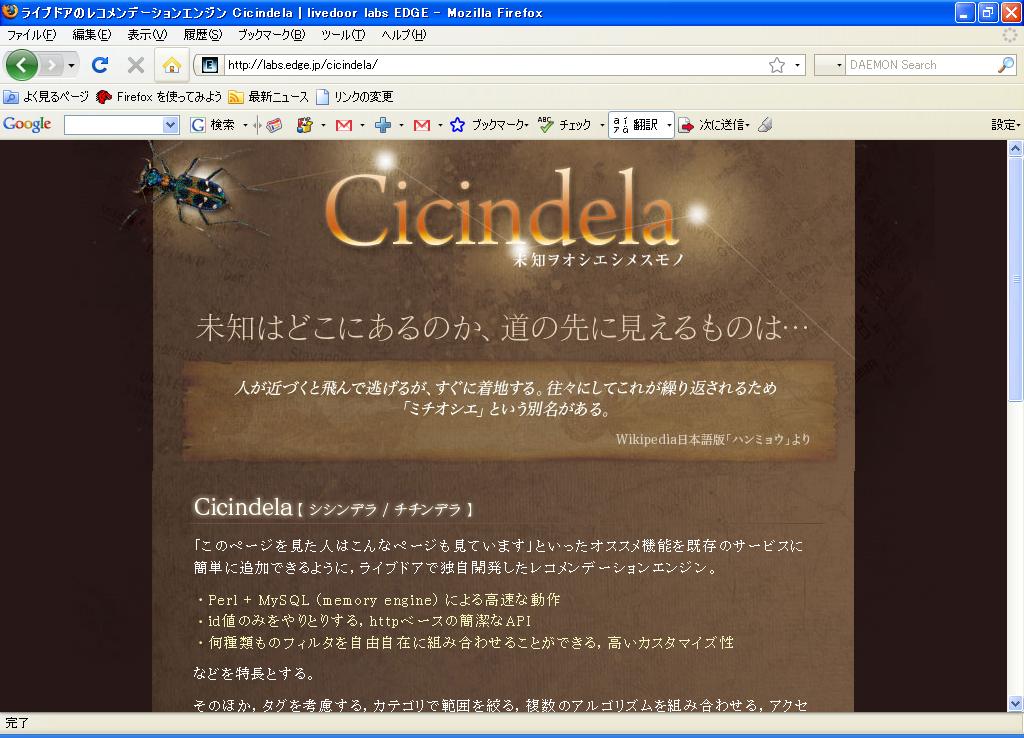Viewport: 1024px width, 738px height.
Task: Click the vertical scrollbar thumb
Action: pos(1015,280)
